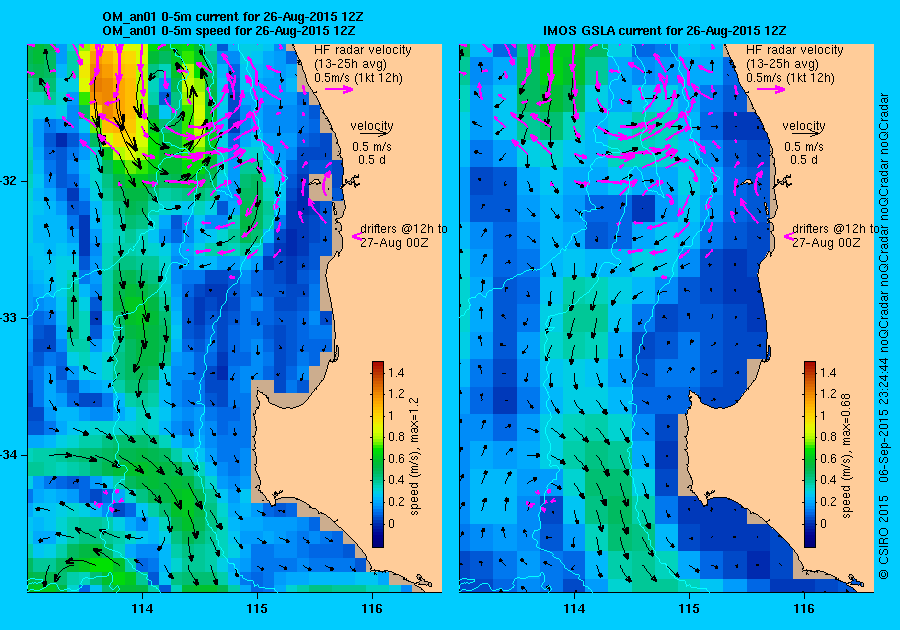The width and height of the screenshot is (900, 630).
Task: Click longitude label '114' under left map
Action: click(142, 609)
